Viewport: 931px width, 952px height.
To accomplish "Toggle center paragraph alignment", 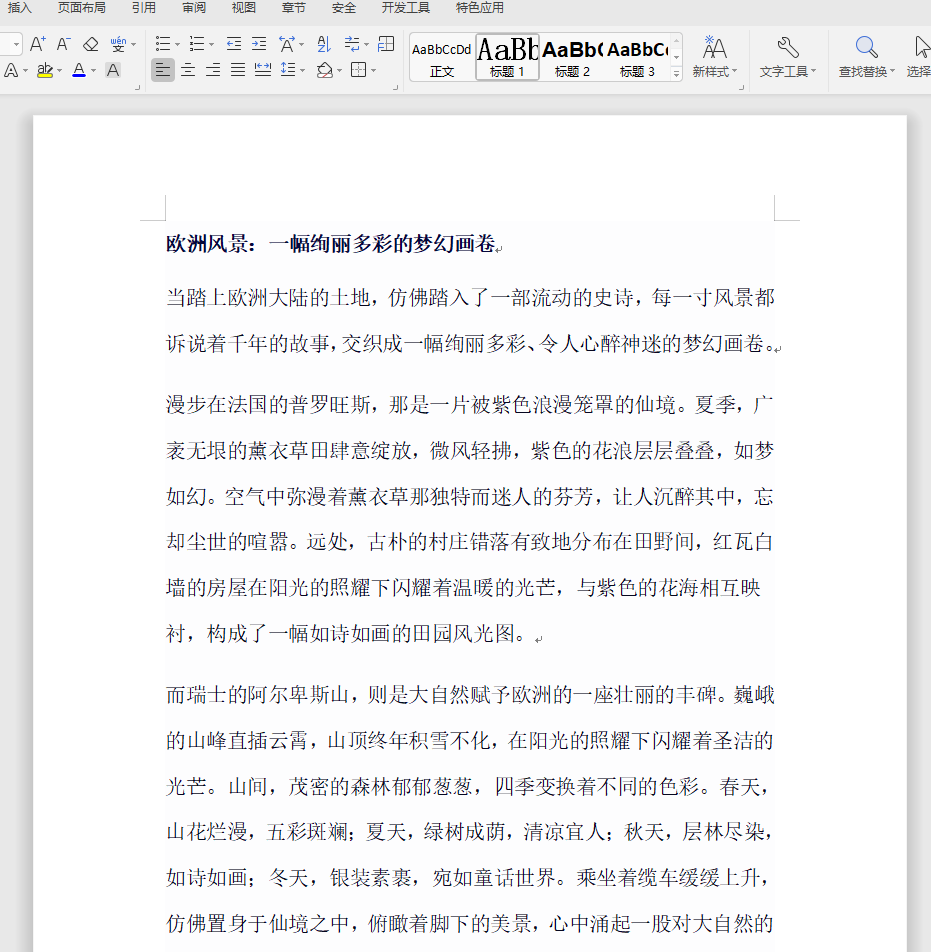I will coord(187,69).
